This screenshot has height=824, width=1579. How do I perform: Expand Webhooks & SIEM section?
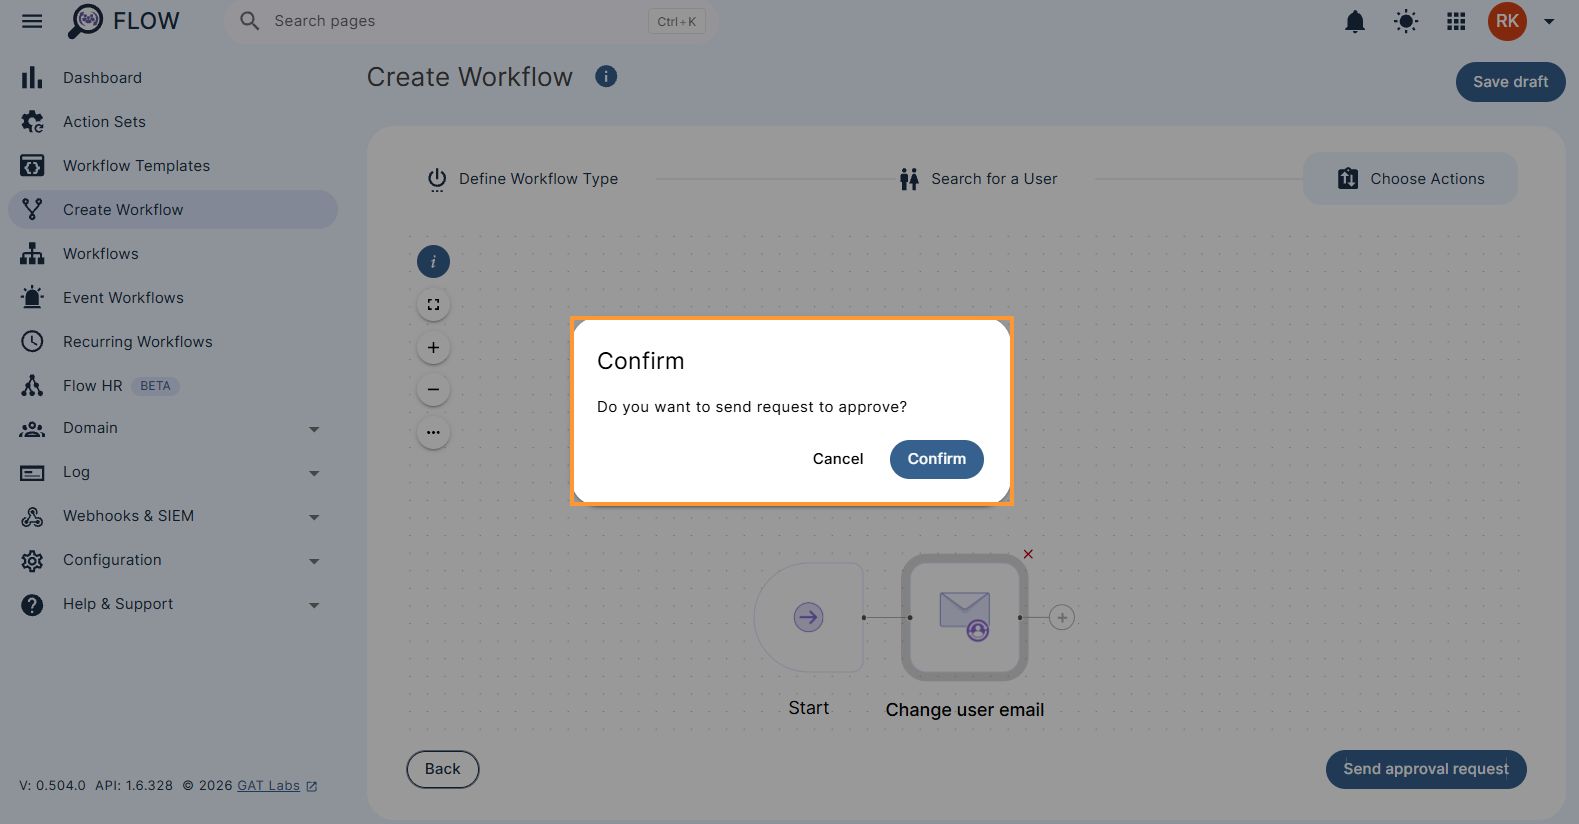[173, 516]
